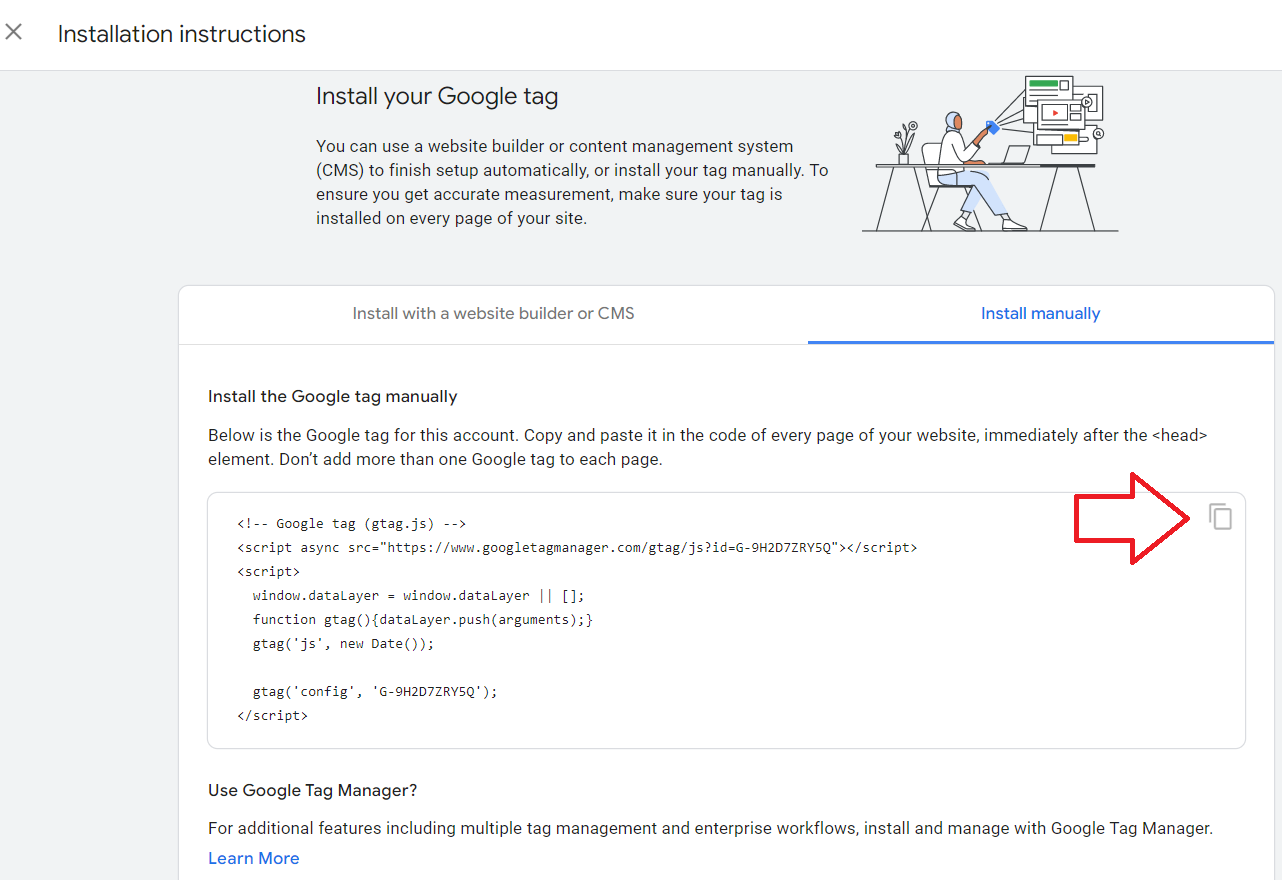Click the Install your Google tag heading
Image resolution: width=1282 pixels, height=880 pixels.
(437, 97)
